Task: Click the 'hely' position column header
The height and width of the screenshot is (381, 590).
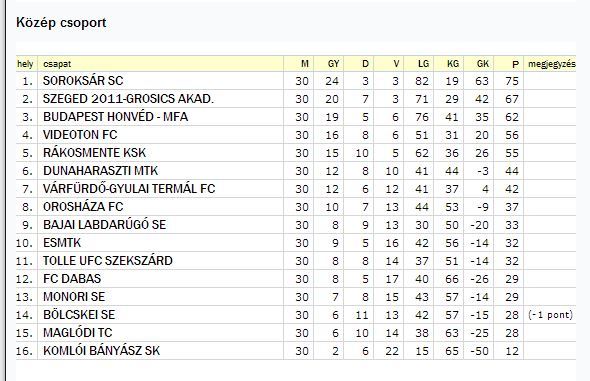Action: click(x=25, y=64)
